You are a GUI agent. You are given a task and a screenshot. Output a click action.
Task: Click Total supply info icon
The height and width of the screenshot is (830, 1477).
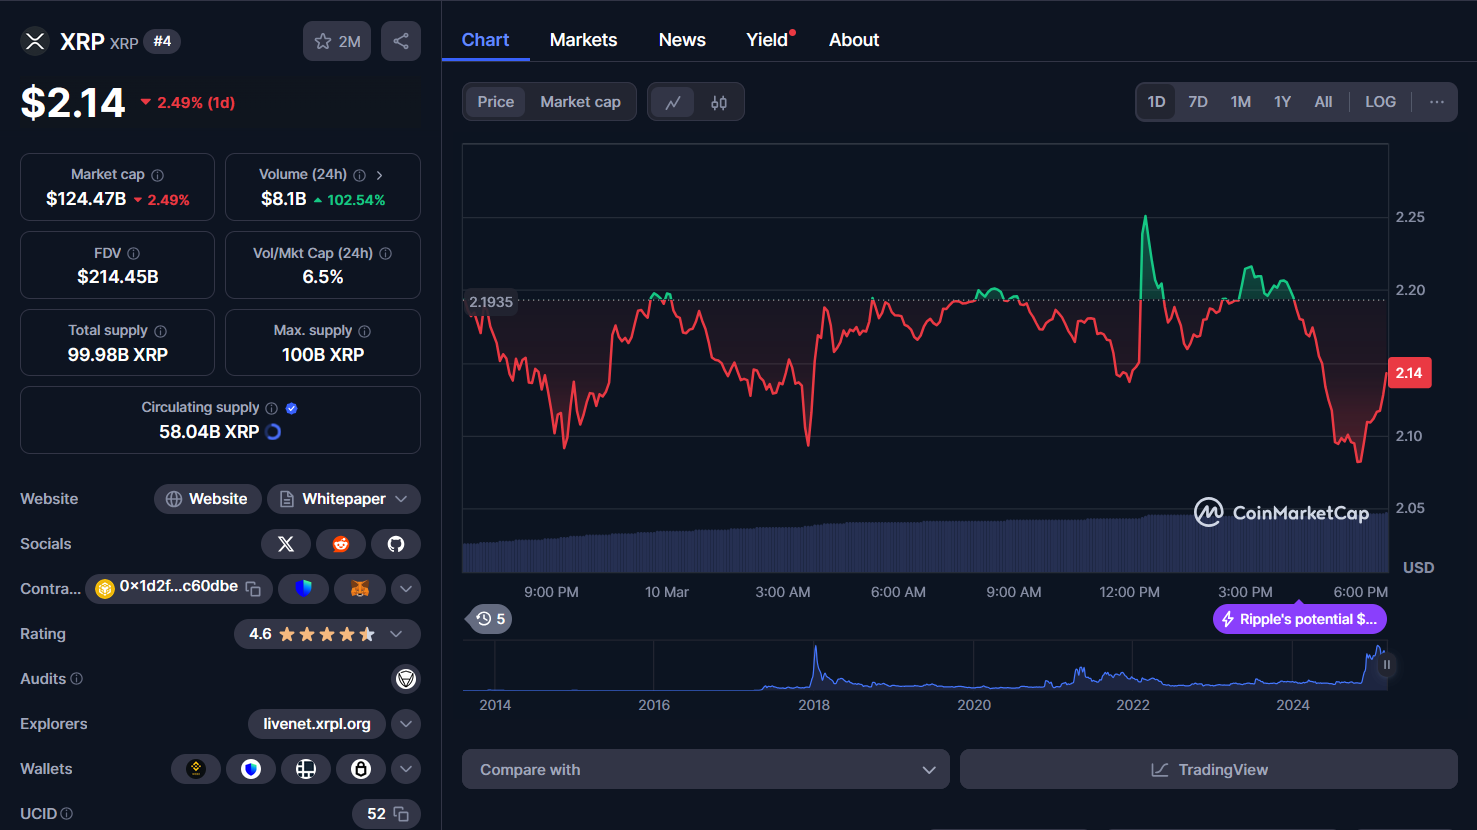160,331
